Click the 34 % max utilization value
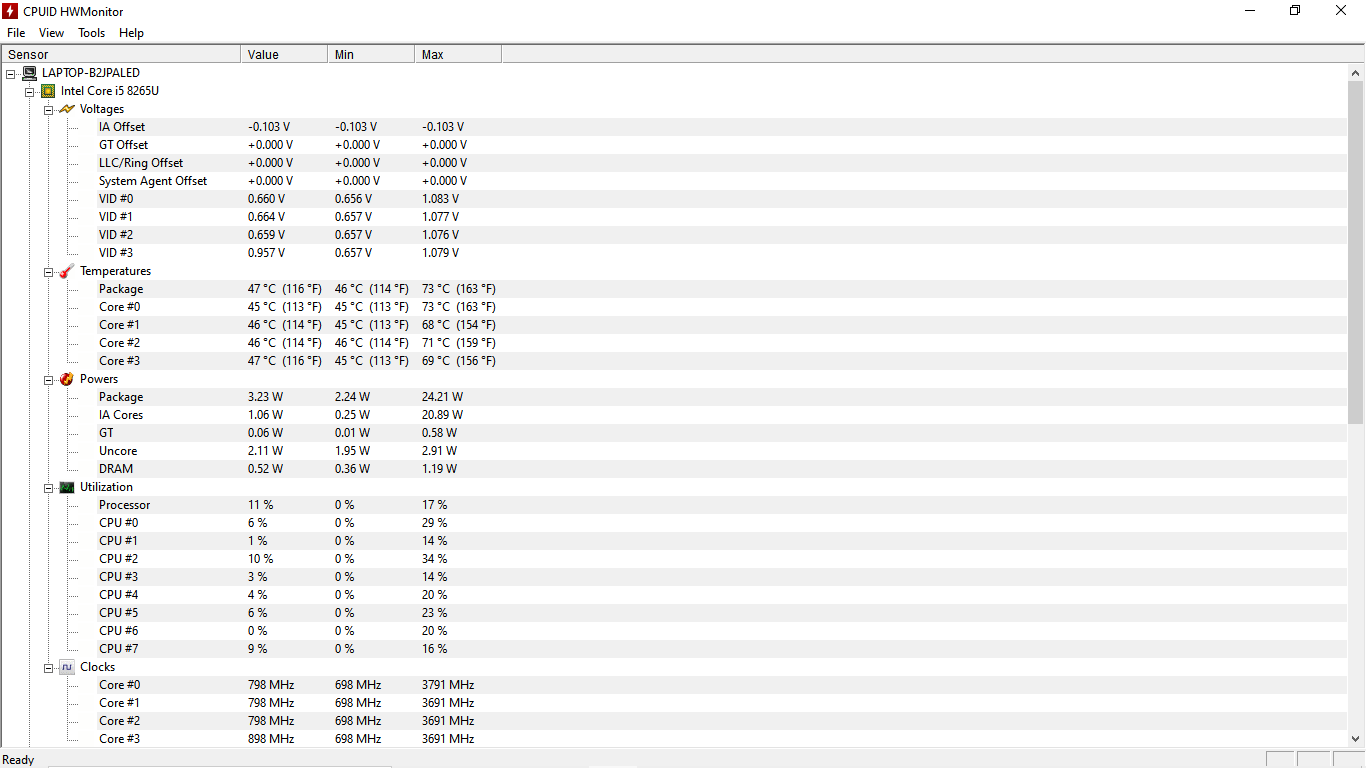 pyautogui.click(x=434, y=559)
